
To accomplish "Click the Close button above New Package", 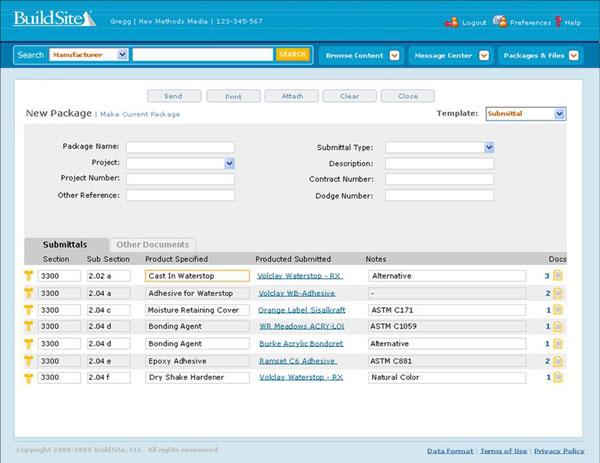I will 408,96.
